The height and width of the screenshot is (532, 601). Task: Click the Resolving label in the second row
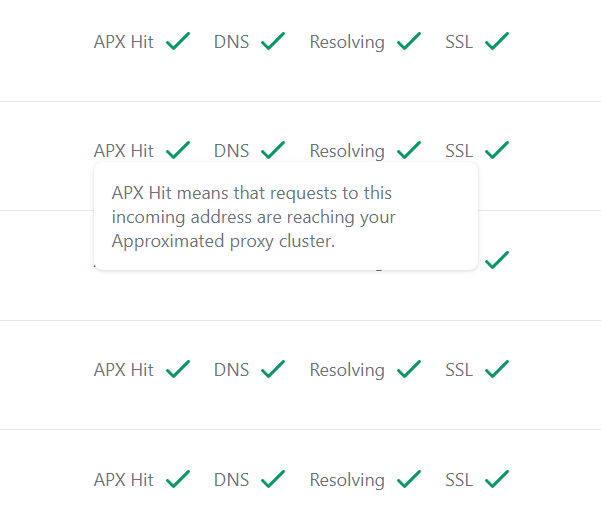347,151
